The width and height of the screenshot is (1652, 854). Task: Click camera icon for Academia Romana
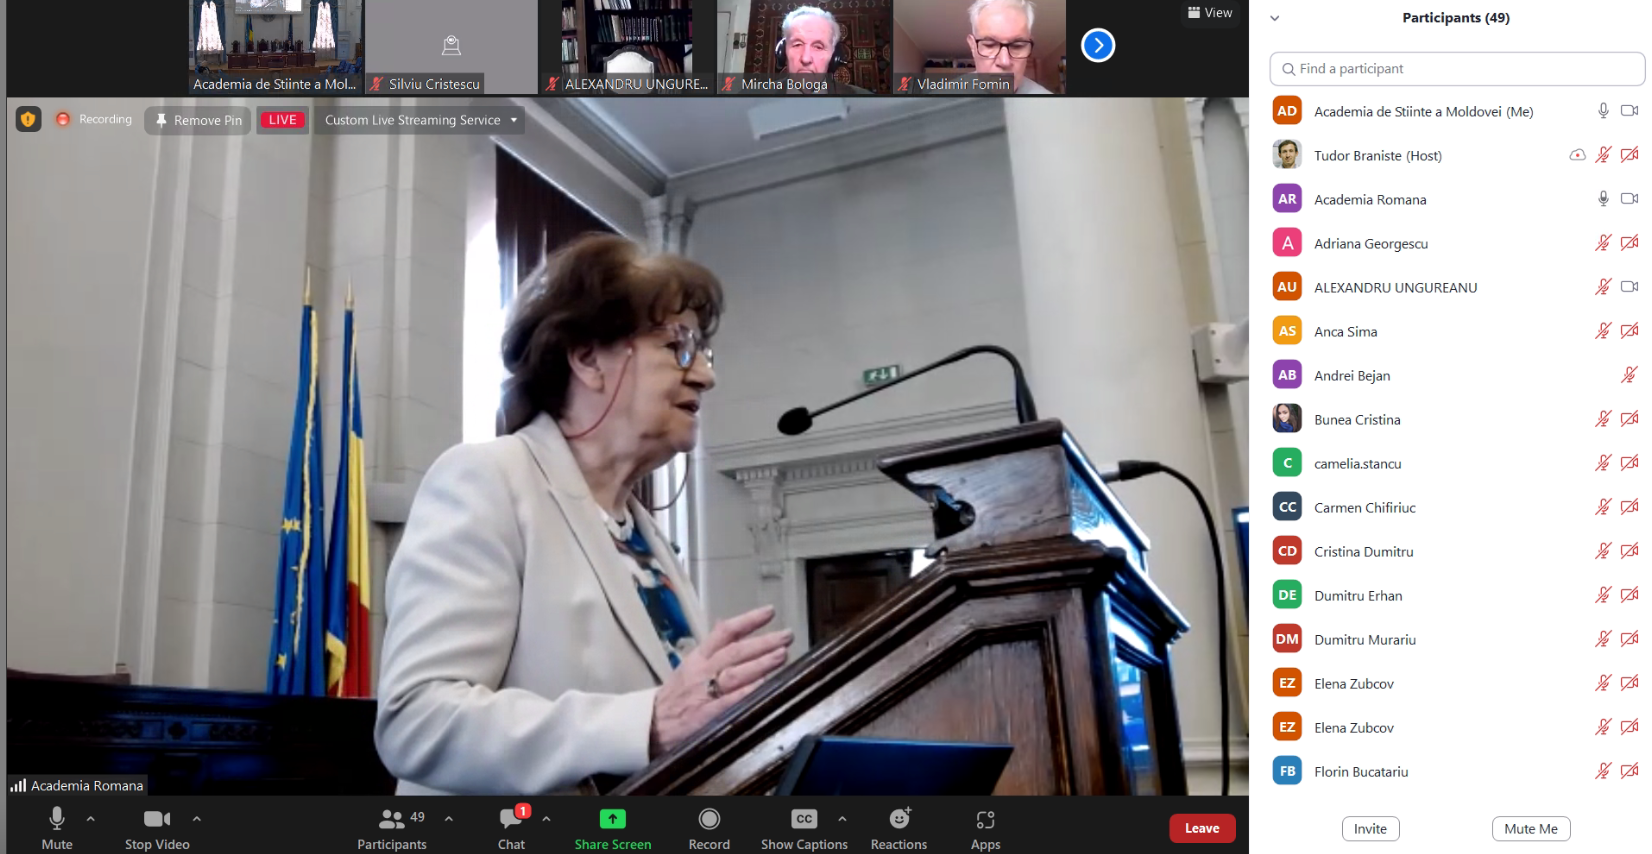(1629, 199)
